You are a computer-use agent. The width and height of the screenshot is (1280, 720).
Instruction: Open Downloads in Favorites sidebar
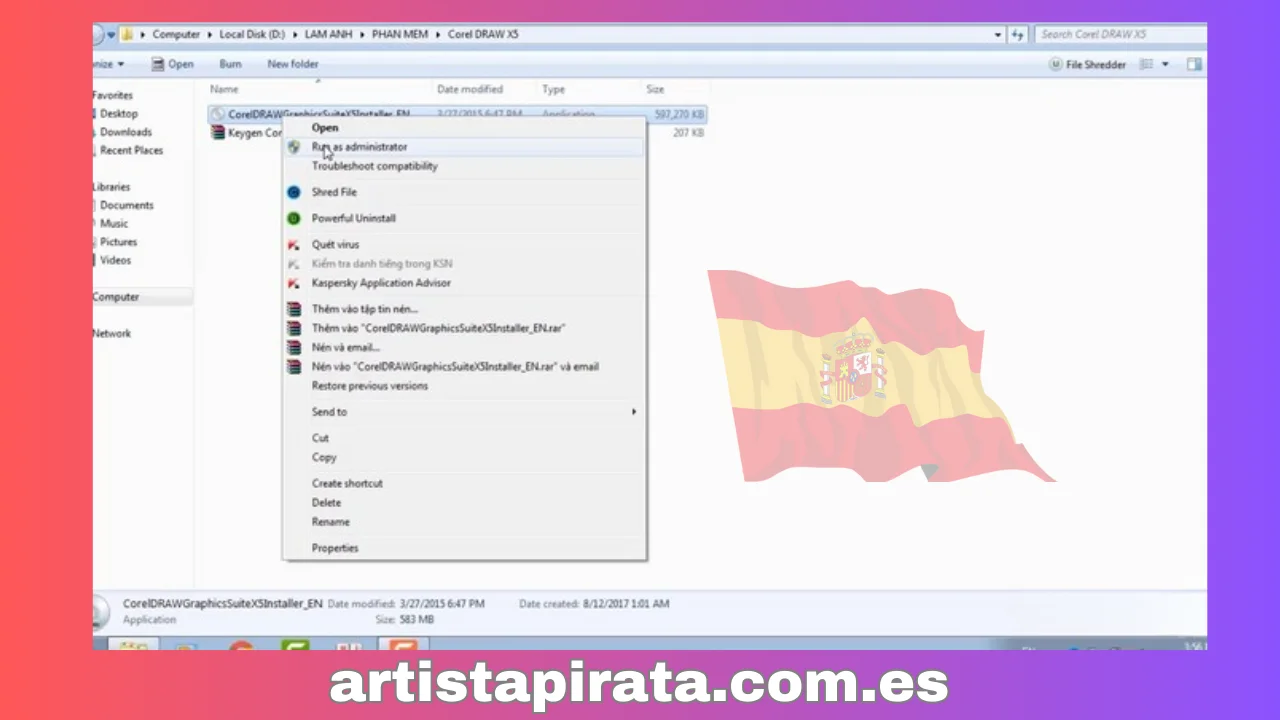pos(125,132)
